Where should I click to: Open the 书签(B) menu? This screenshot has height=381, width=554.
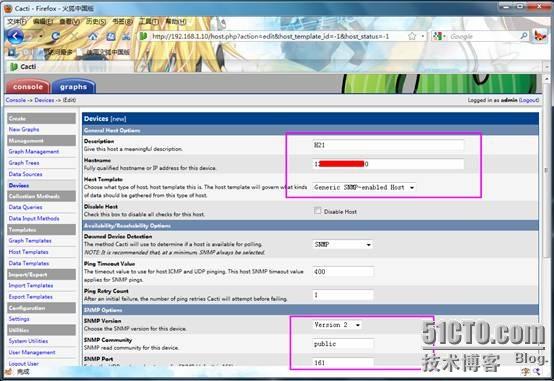coord(122,22)
